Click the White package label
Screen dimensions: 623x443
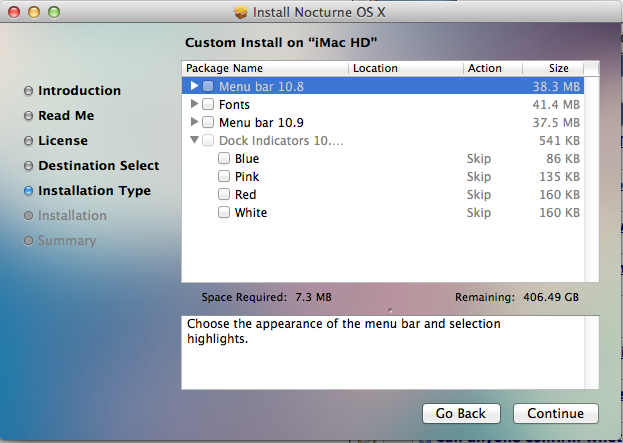click(x=251, y=213)
